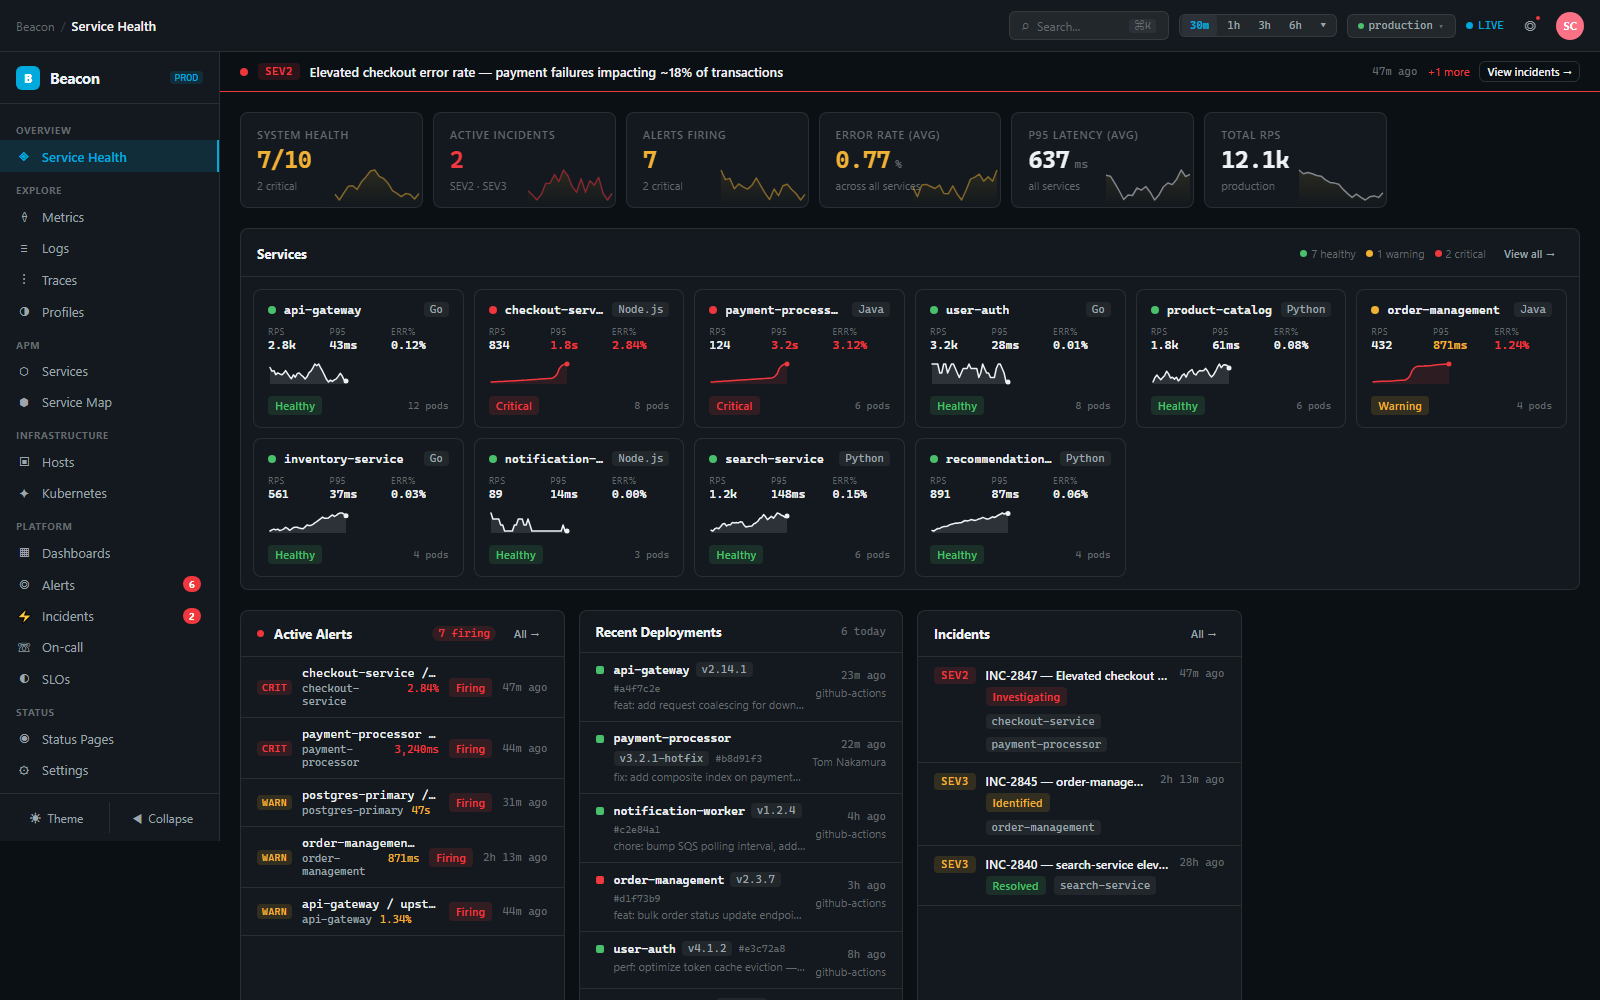Click the Dashboards grid icon
This screenshot has height=1000, width=1600.
tap(24, 553)
